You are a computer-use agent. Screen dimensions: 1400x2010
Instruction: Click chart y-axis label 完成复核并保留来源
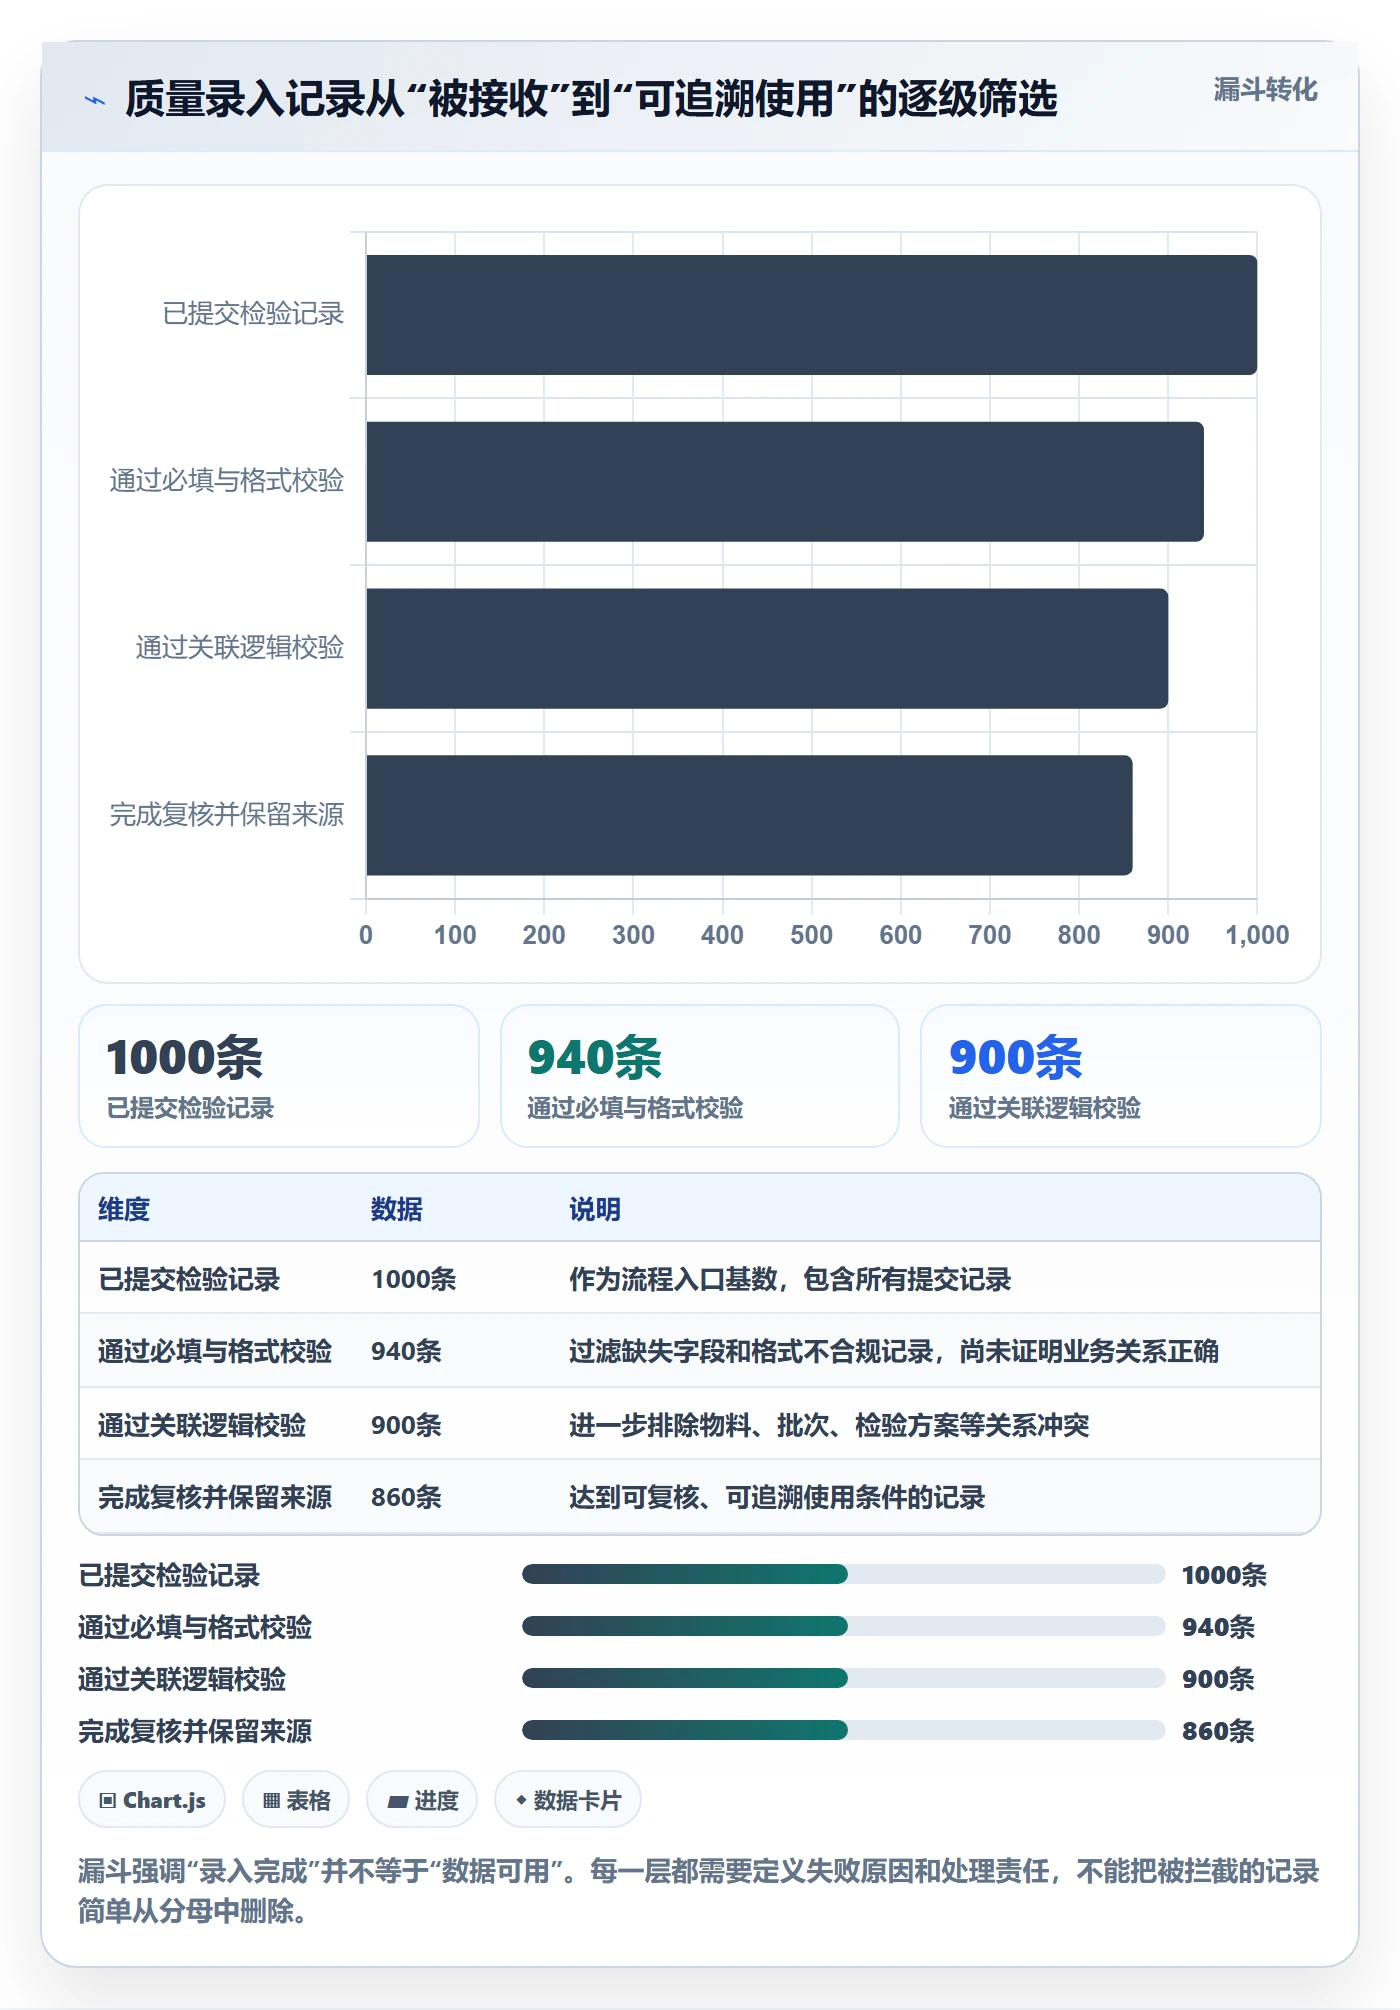coord(227,815)
